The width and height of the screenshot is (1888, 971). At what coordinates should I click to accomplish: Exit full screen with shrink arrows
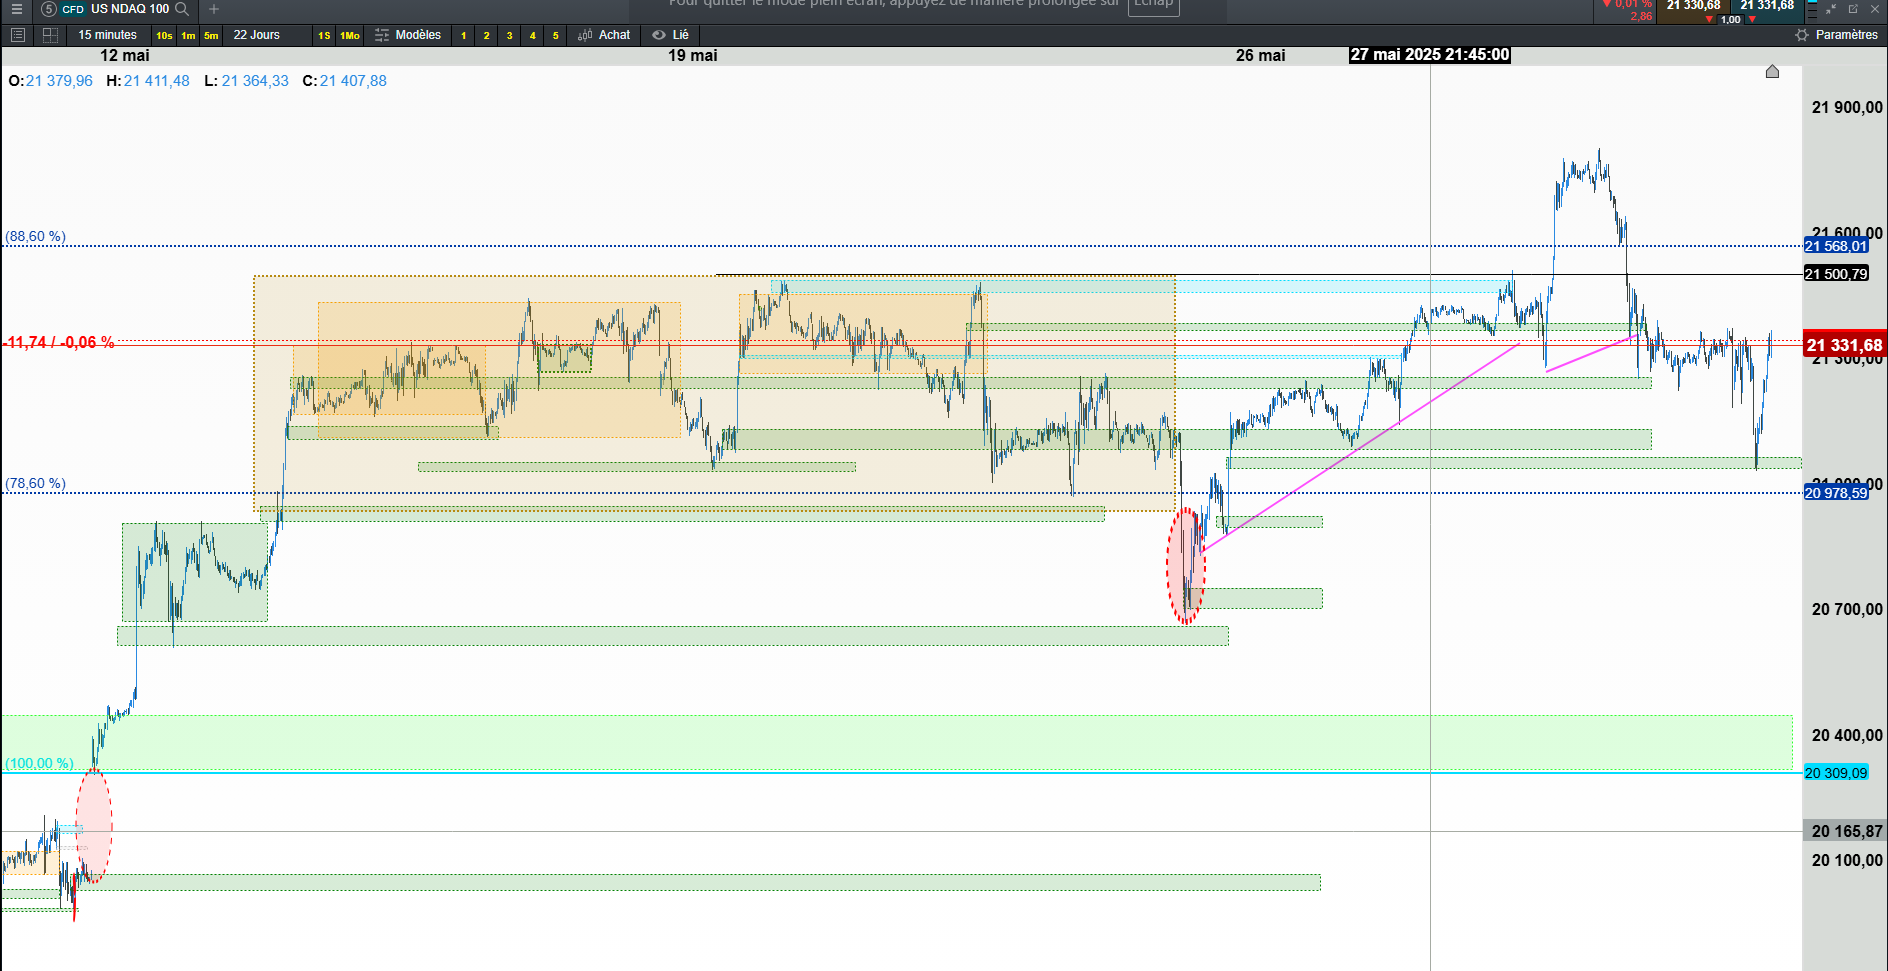(1831, 9)
